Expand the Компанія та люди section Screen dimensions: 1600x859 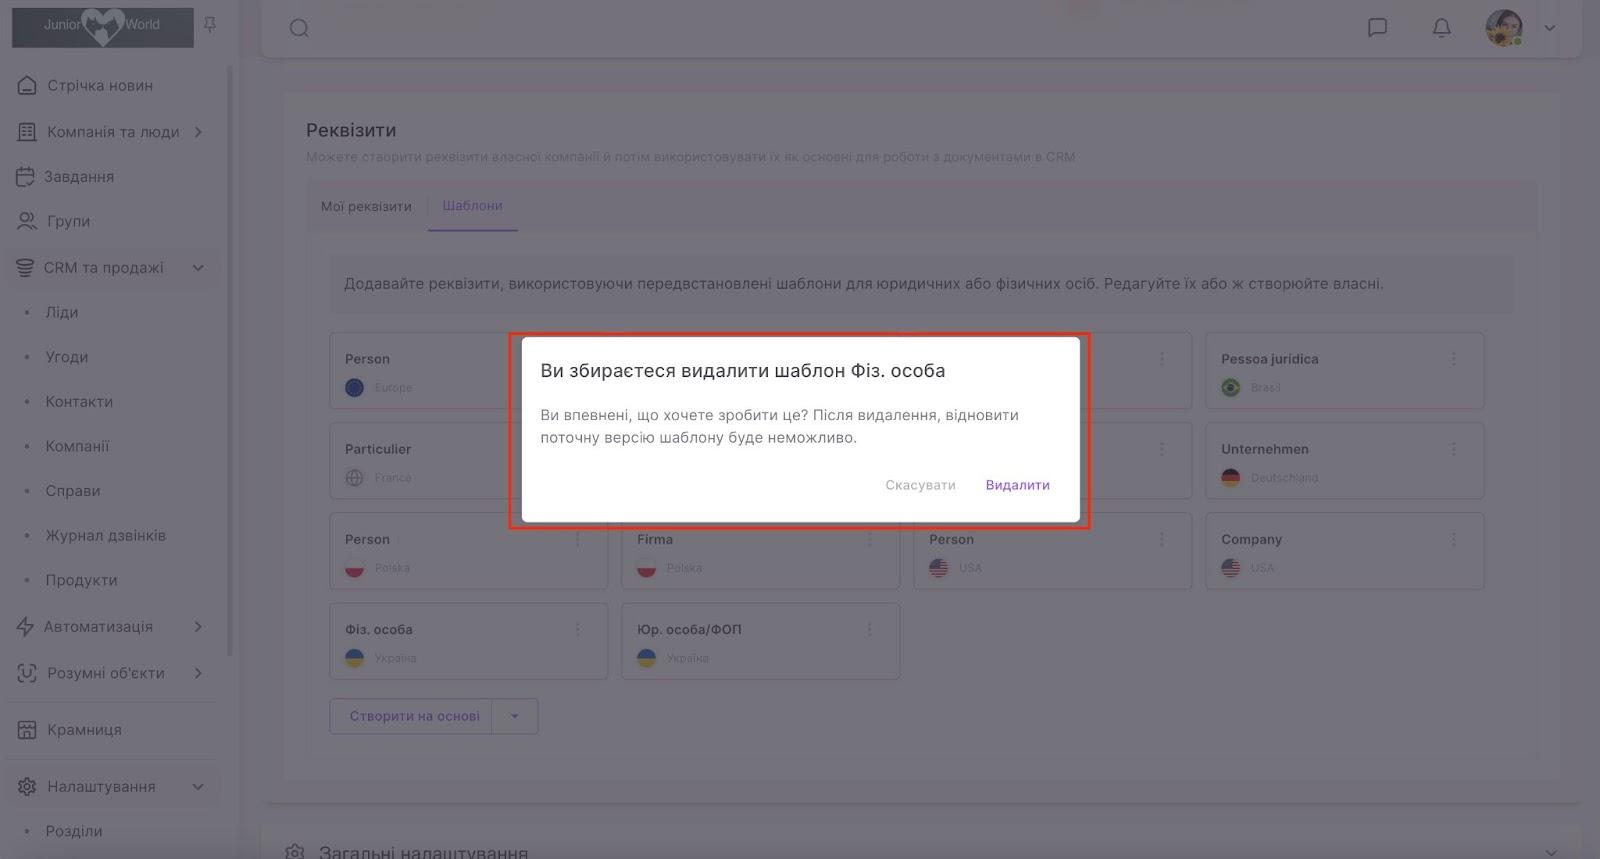coord(198,132)
